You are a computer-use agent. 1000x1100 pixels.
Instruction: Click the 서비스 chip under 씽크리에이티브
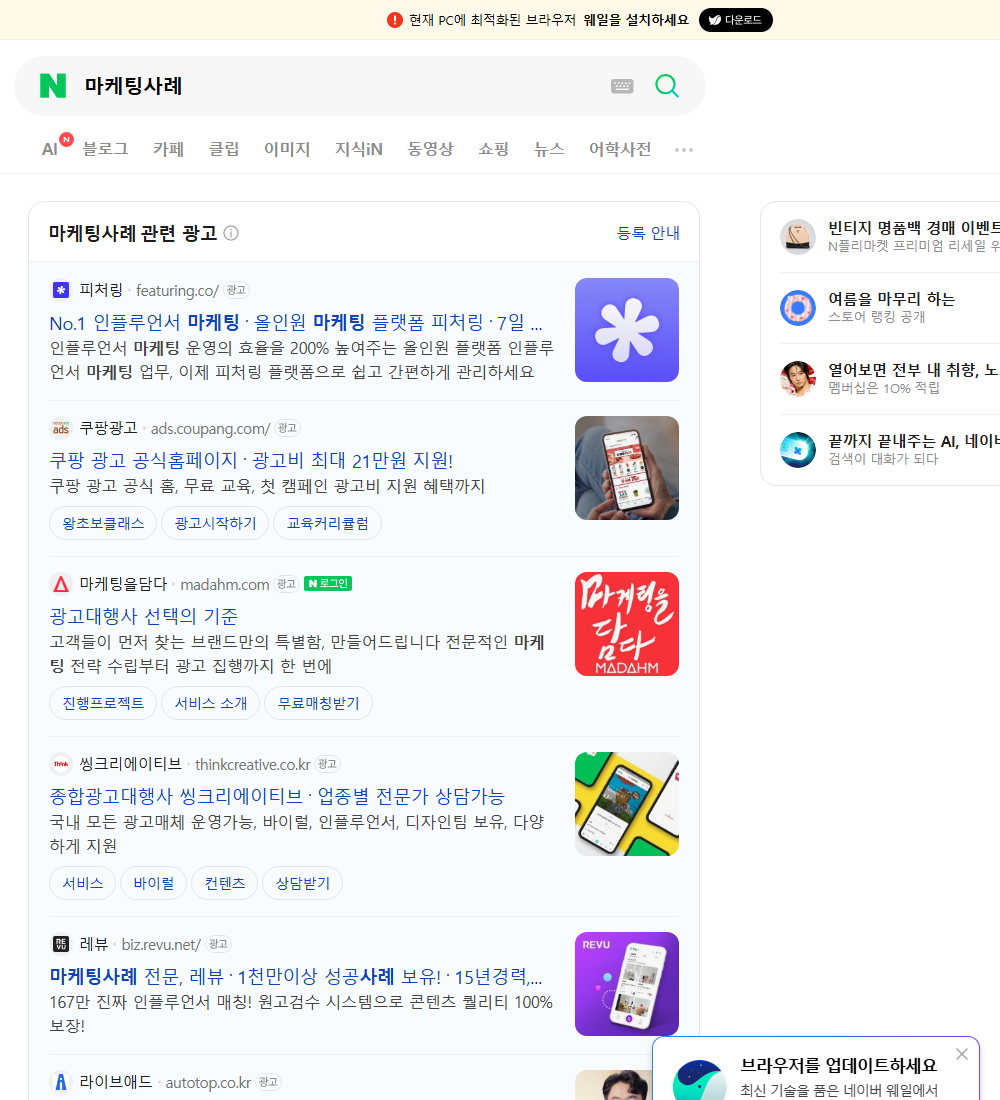[x=83, y=883]
